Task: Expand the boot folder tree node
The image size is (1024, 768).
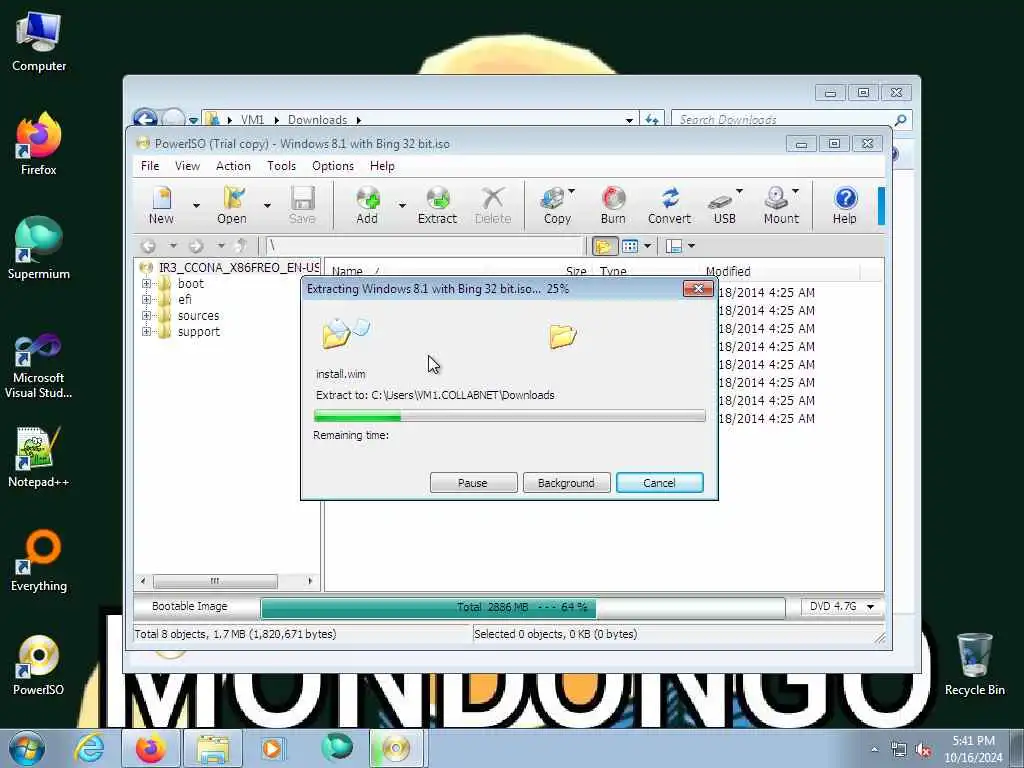Action: (x=146, y=284)
